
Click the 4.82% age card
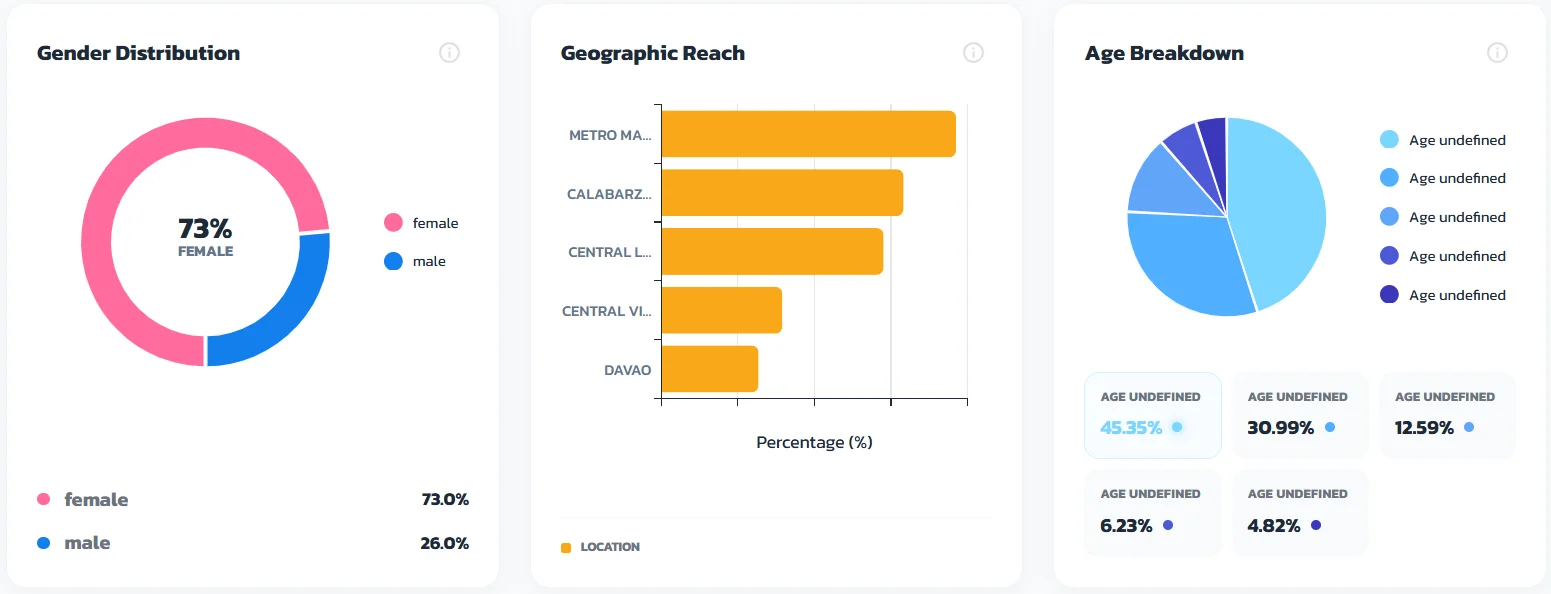click(1299, 512)
